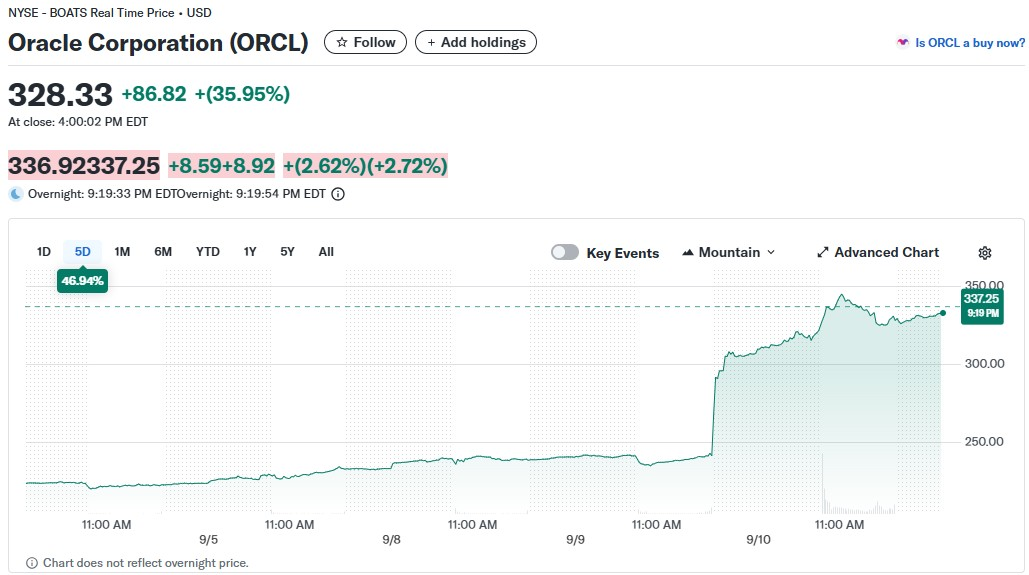Toggle the Key Events switch

(x=564, y=253)
